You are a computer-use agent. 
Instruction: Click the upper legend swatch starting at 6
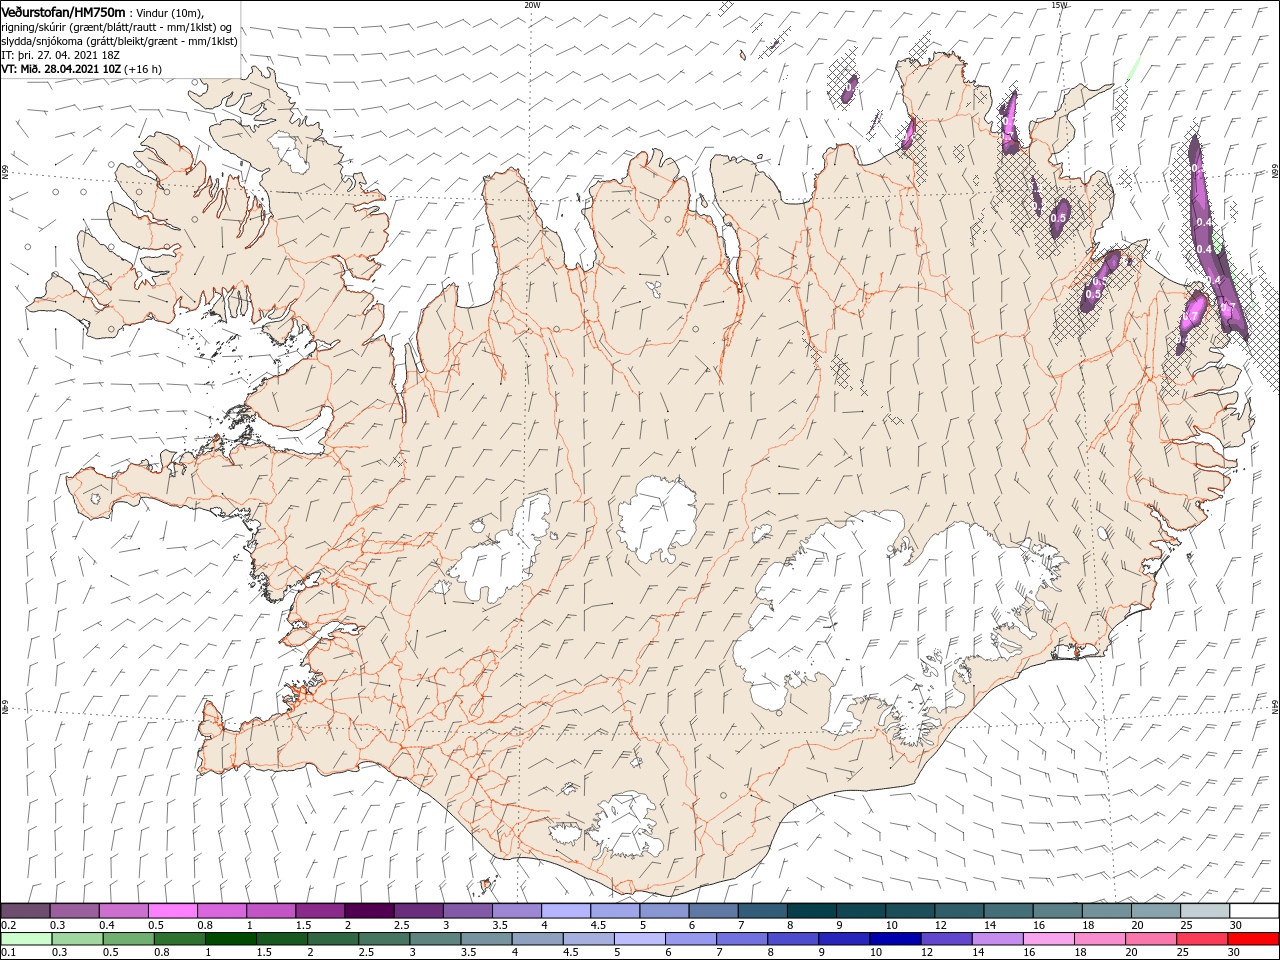pyautogui.click(x=712, y=911)
